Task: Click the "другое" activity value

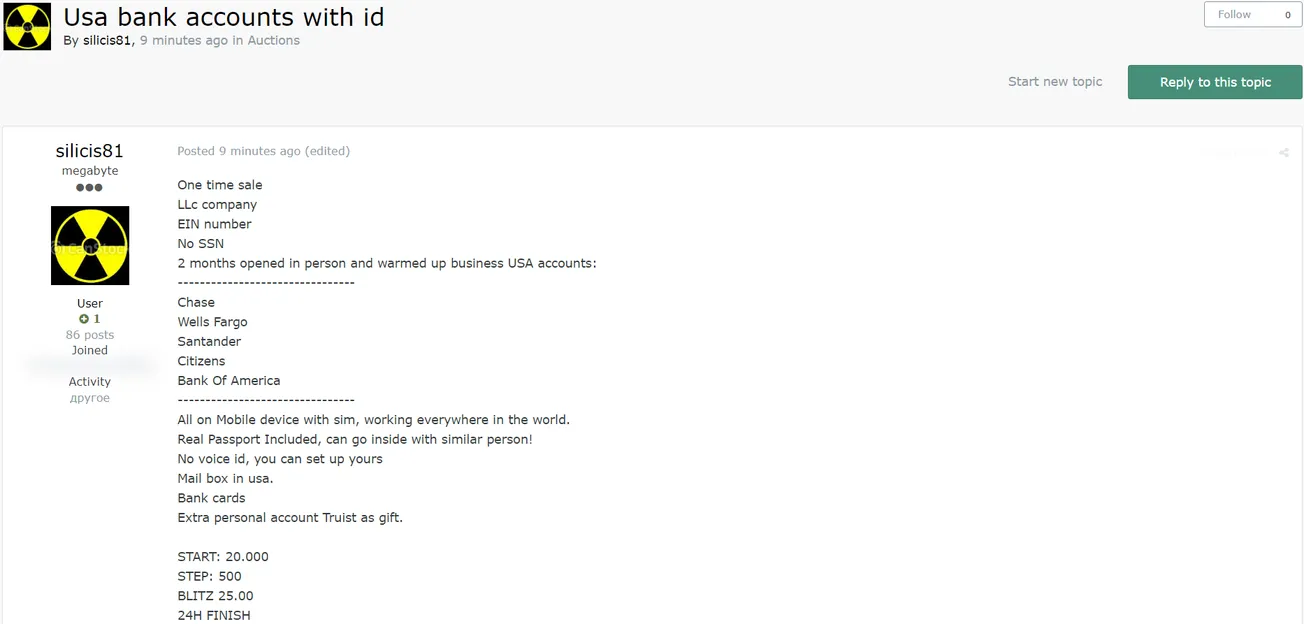Action: pyautogui.click(x=90, y=398)
